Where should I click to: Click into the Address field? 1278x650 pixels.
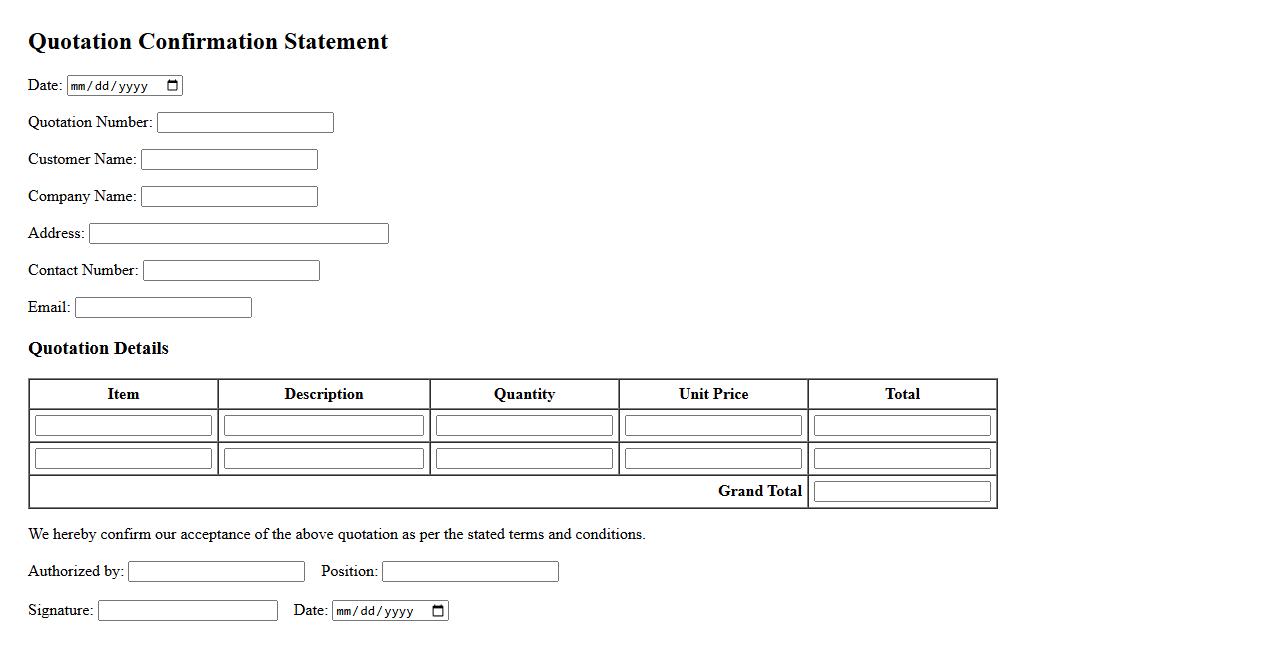click(x=238, y=234)
